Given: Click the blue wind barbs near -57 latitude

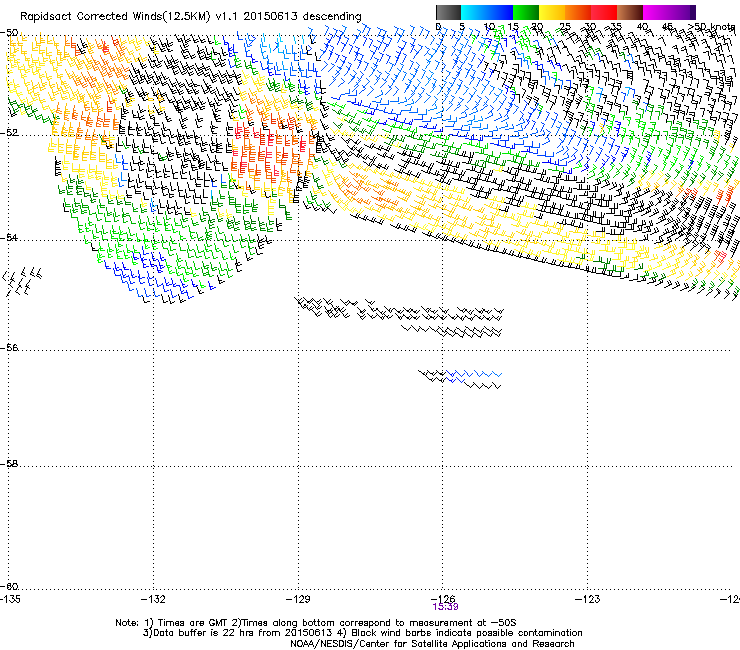Looking at the screenshot, I should pos(473,376).
